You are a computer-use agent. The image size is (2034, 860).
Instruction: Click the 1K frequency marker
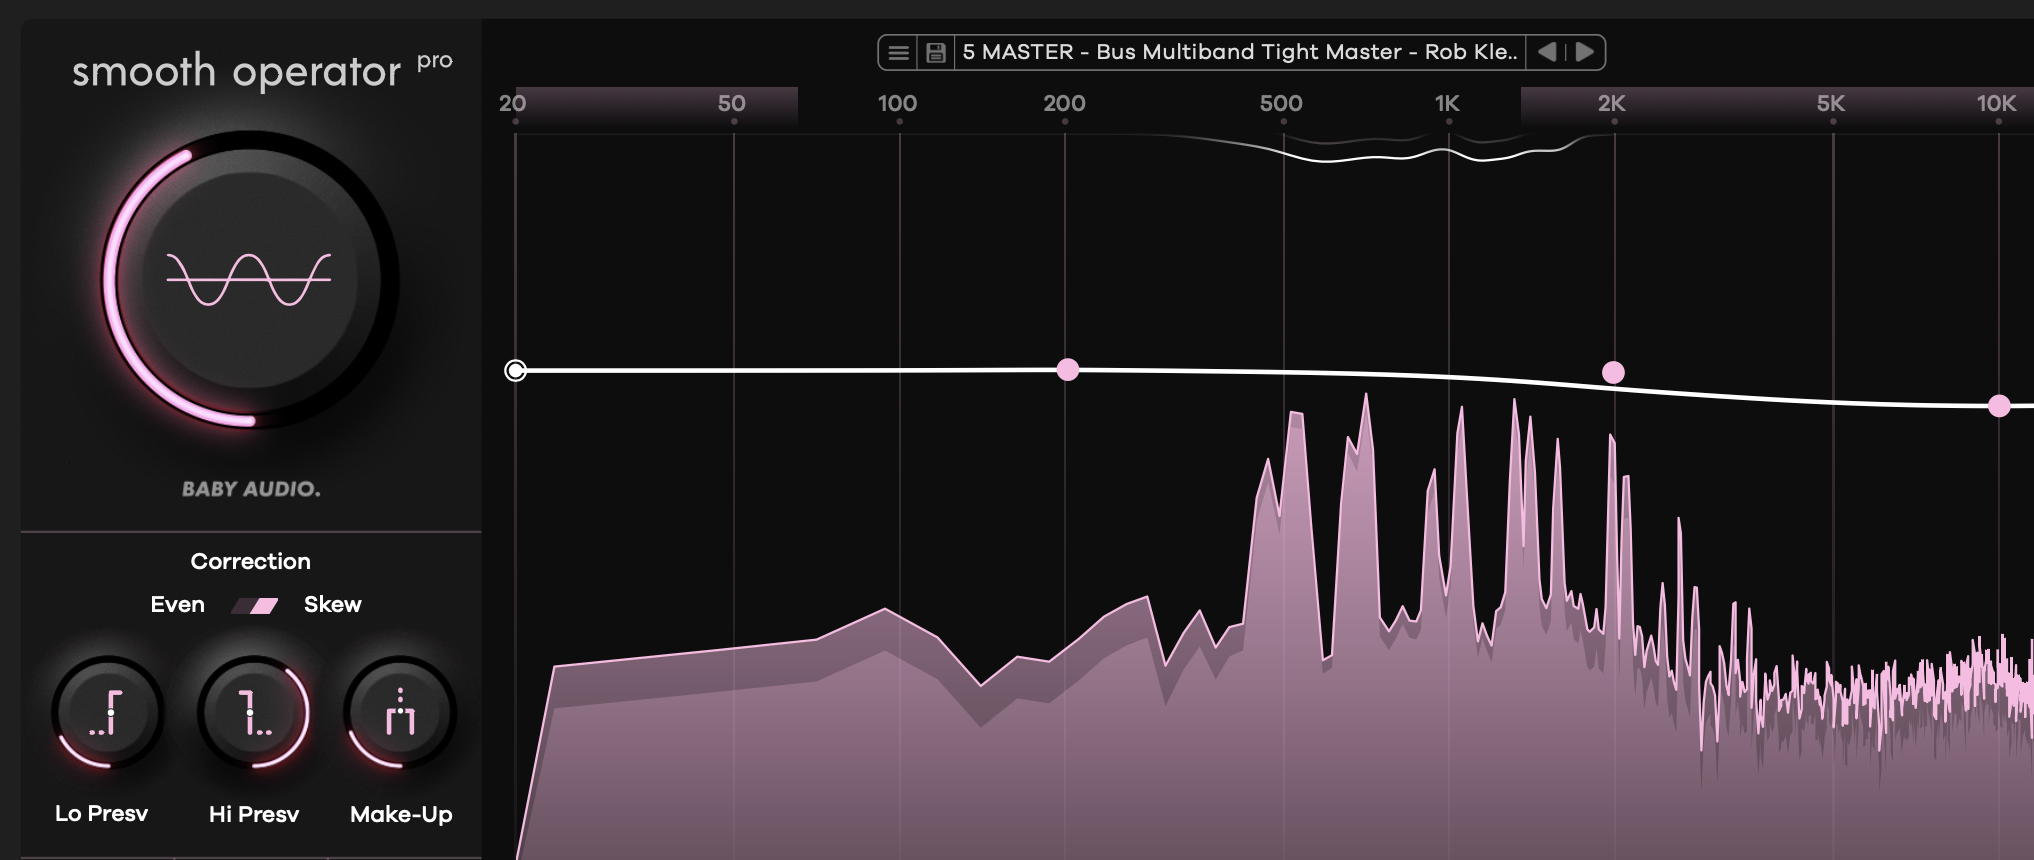point(1447,103)
